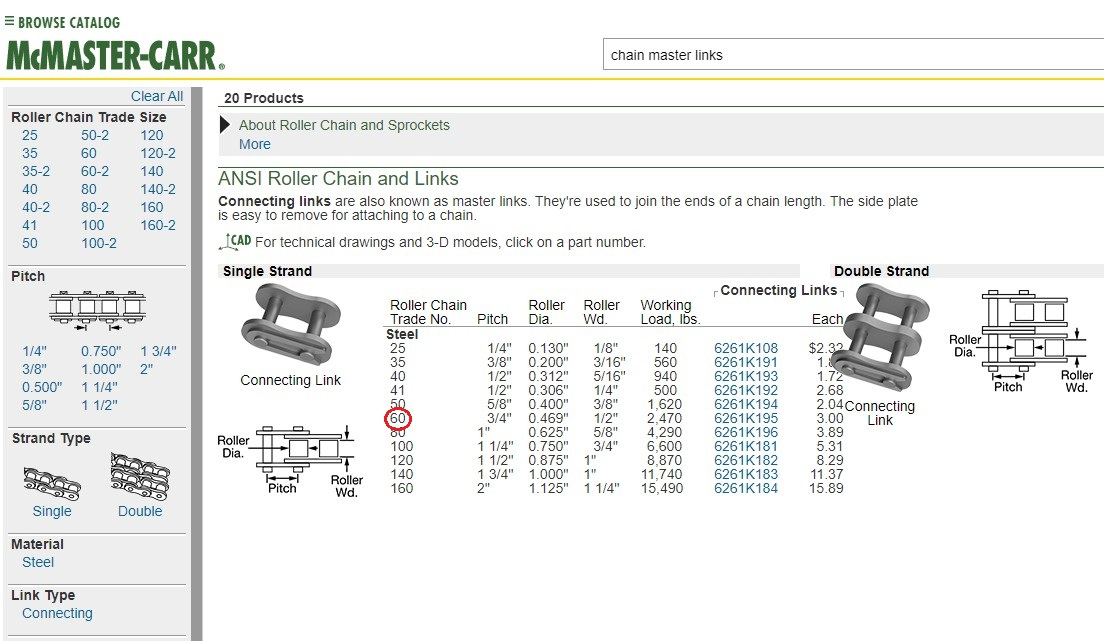Screen dimensions: 1104x641
Task: Click the Pitch diagram in sidebar
Action: coord(97,310)
